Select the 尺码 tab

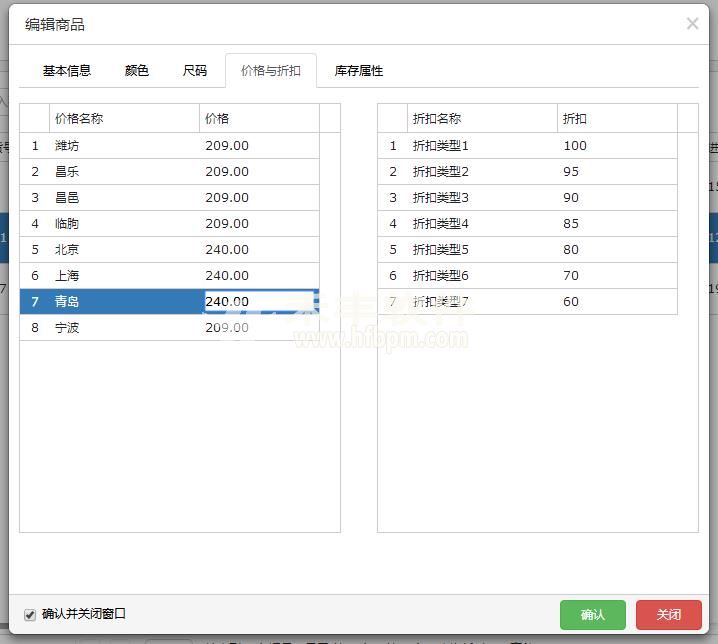pos(195,71)
